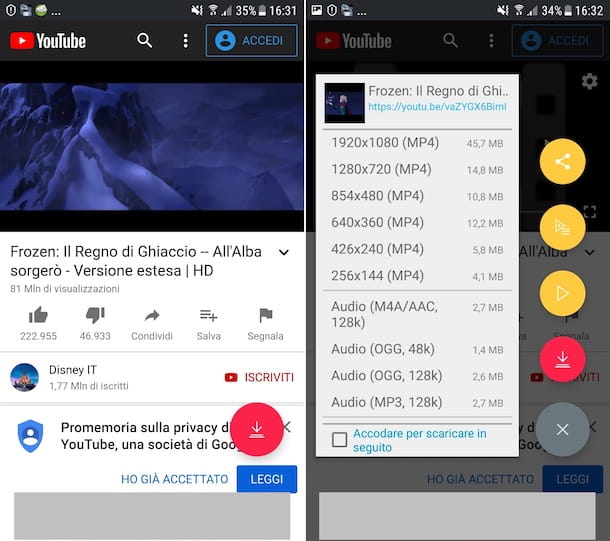Tap the search magnifier in left YouTube header

coord(145,41)
